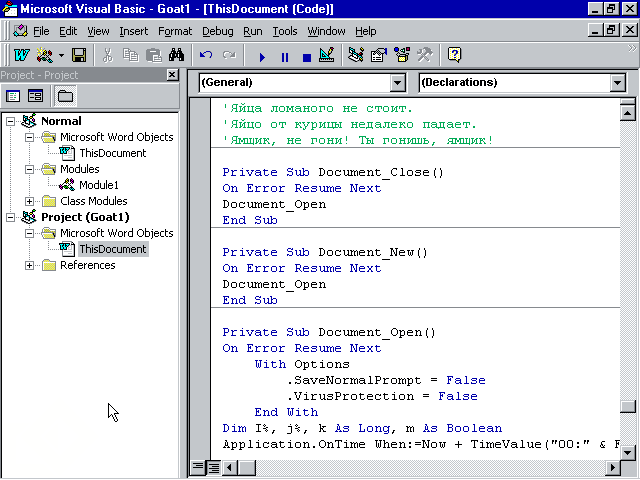Click the View Microsoft Word toolbar icon
The image size is (640, 480).
[x=22, y=55]
